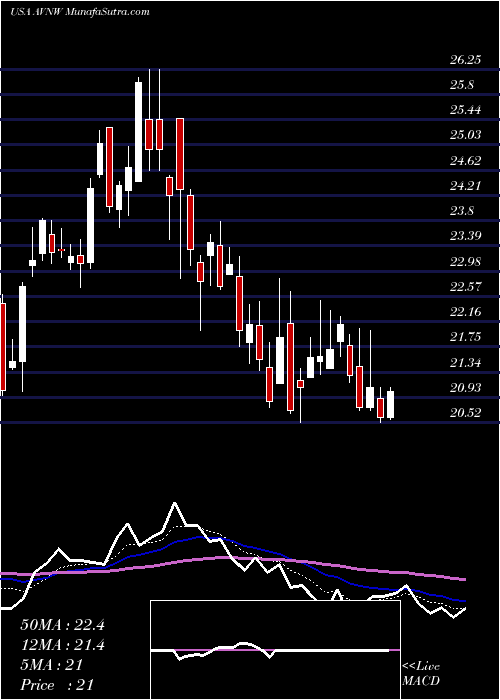Image resolution: width=500 pixels, height=700 pixels.
Task: Click the 24.21 price axis label
Action: point(465,186)
